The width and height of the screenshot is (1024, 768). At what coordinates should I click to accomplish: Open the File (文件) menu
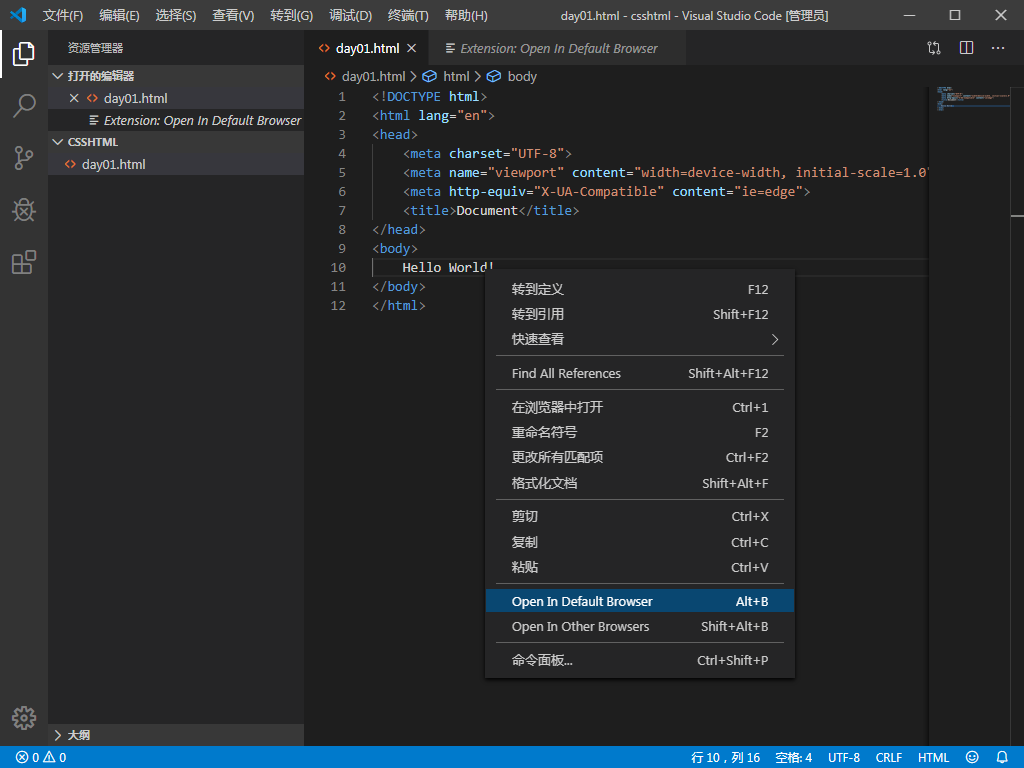[63, 15]
